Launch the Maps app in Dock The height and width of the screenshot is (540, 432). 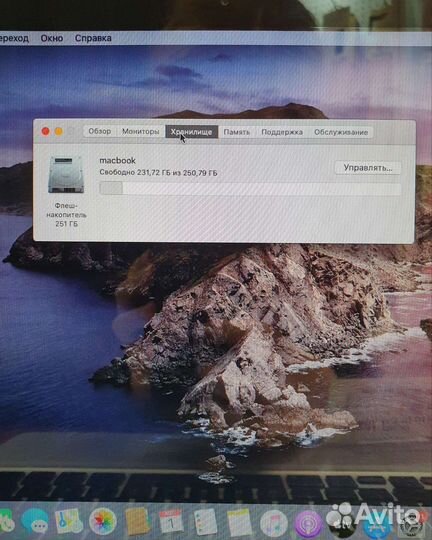pyautogui.click(x=68, y=521)
